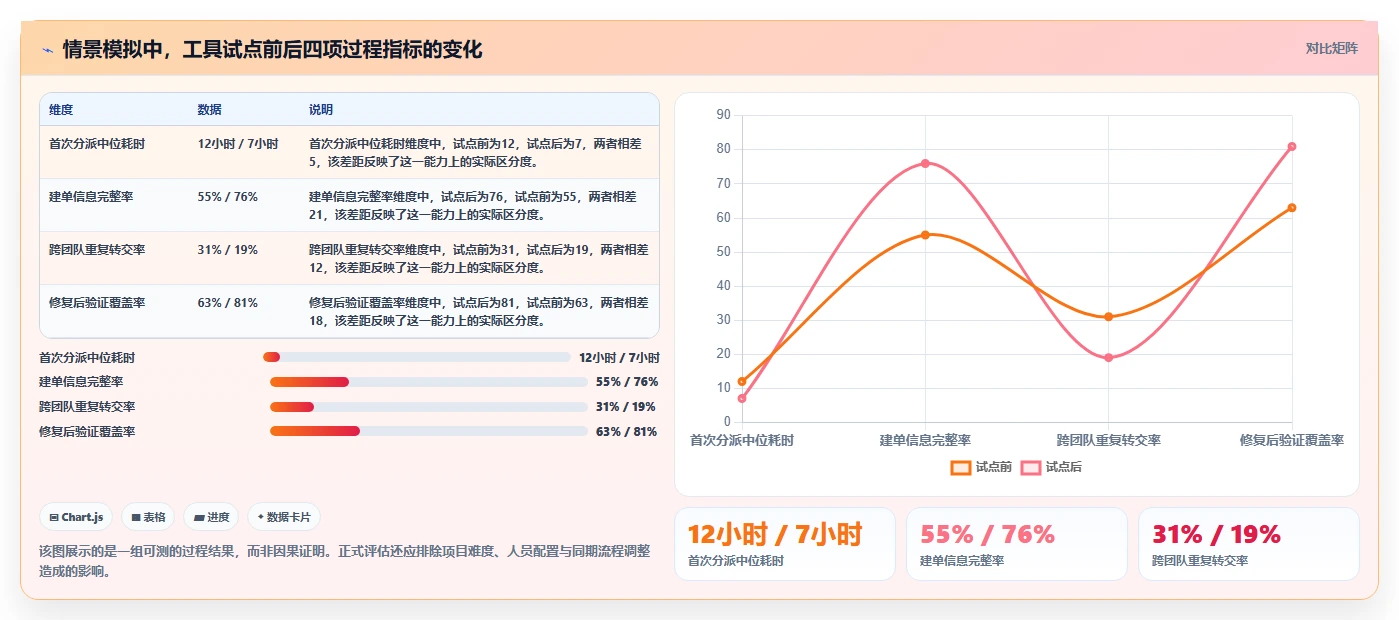
Task: Click the 试点前 data point at 跨团队重复转交率
Action: click(1108, 317)
